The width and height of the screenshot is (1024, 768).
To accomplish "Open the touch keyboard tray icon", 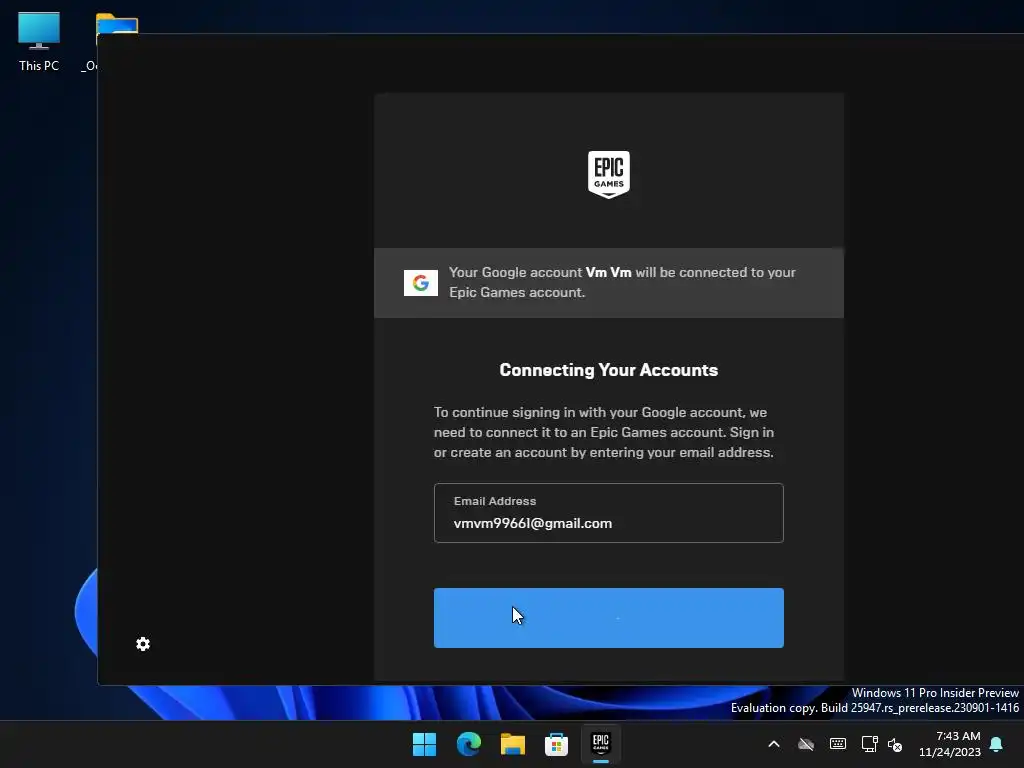I will pos(838,744).
